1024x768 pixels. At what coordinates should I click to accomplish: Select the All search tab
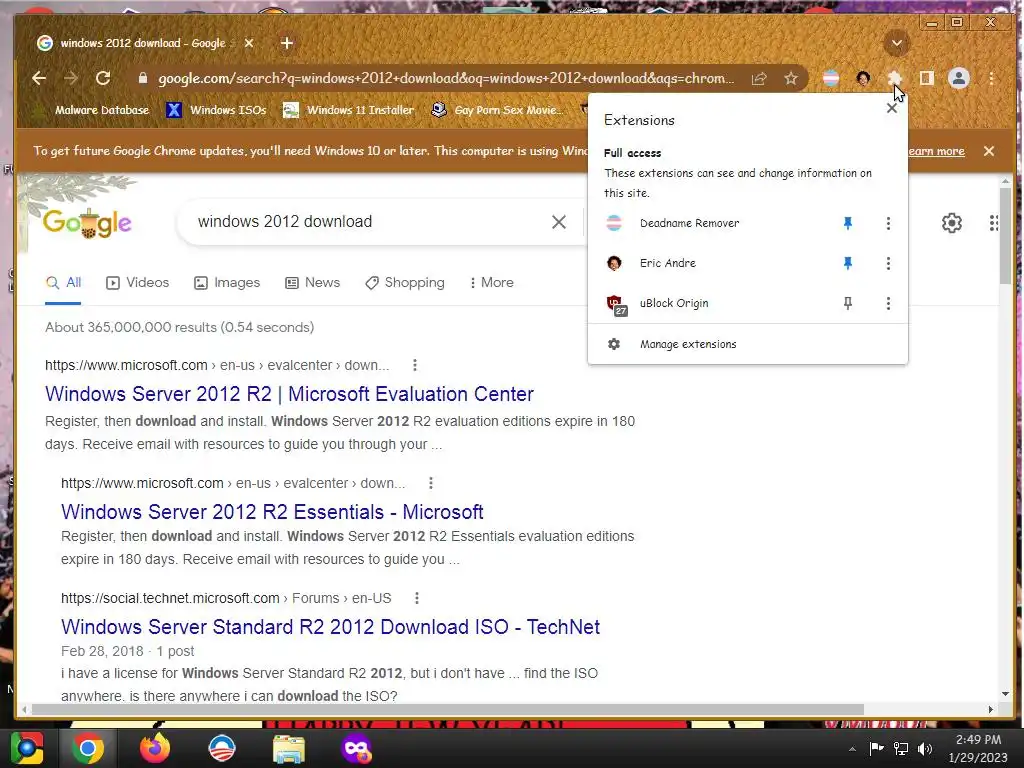point(63,283)
